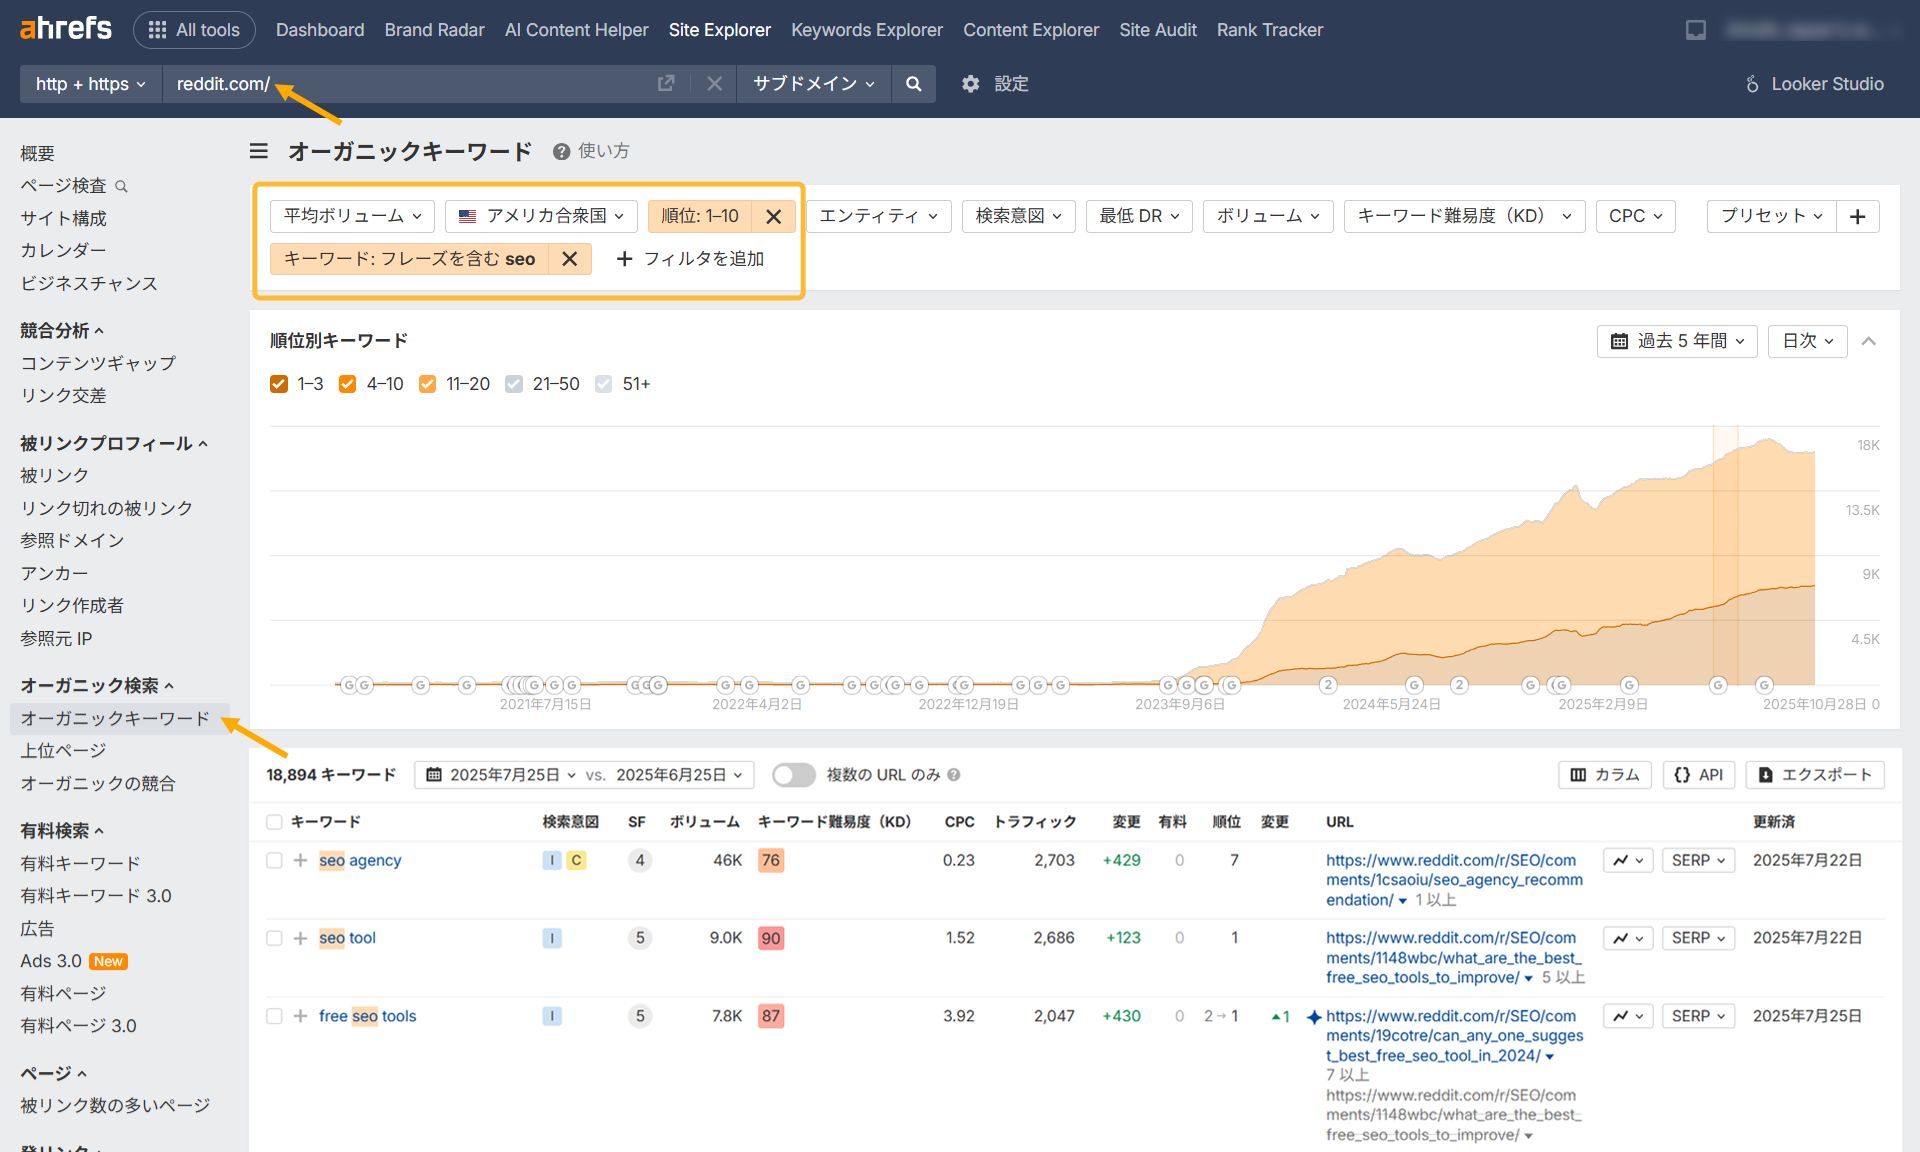
Task: Click the 使い方 help question mark icon
Action: click(x=560, y=151)
